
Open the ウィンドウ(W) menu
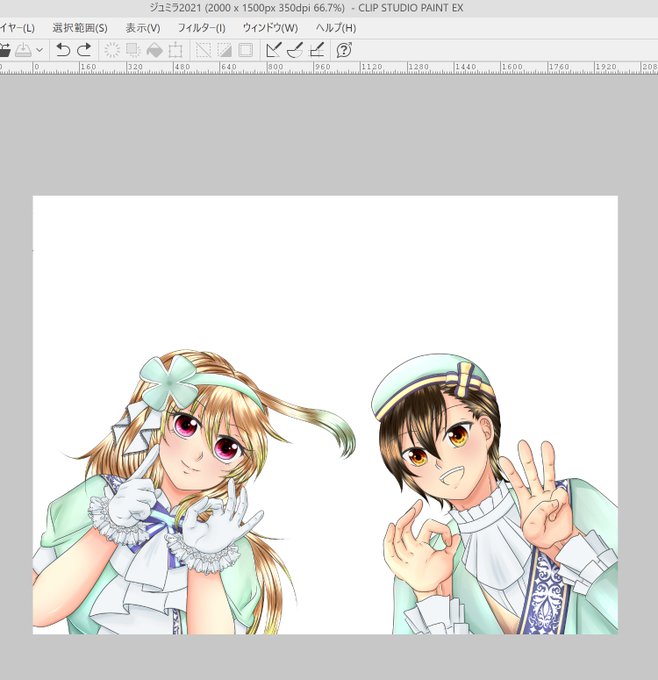click(270, 28)
